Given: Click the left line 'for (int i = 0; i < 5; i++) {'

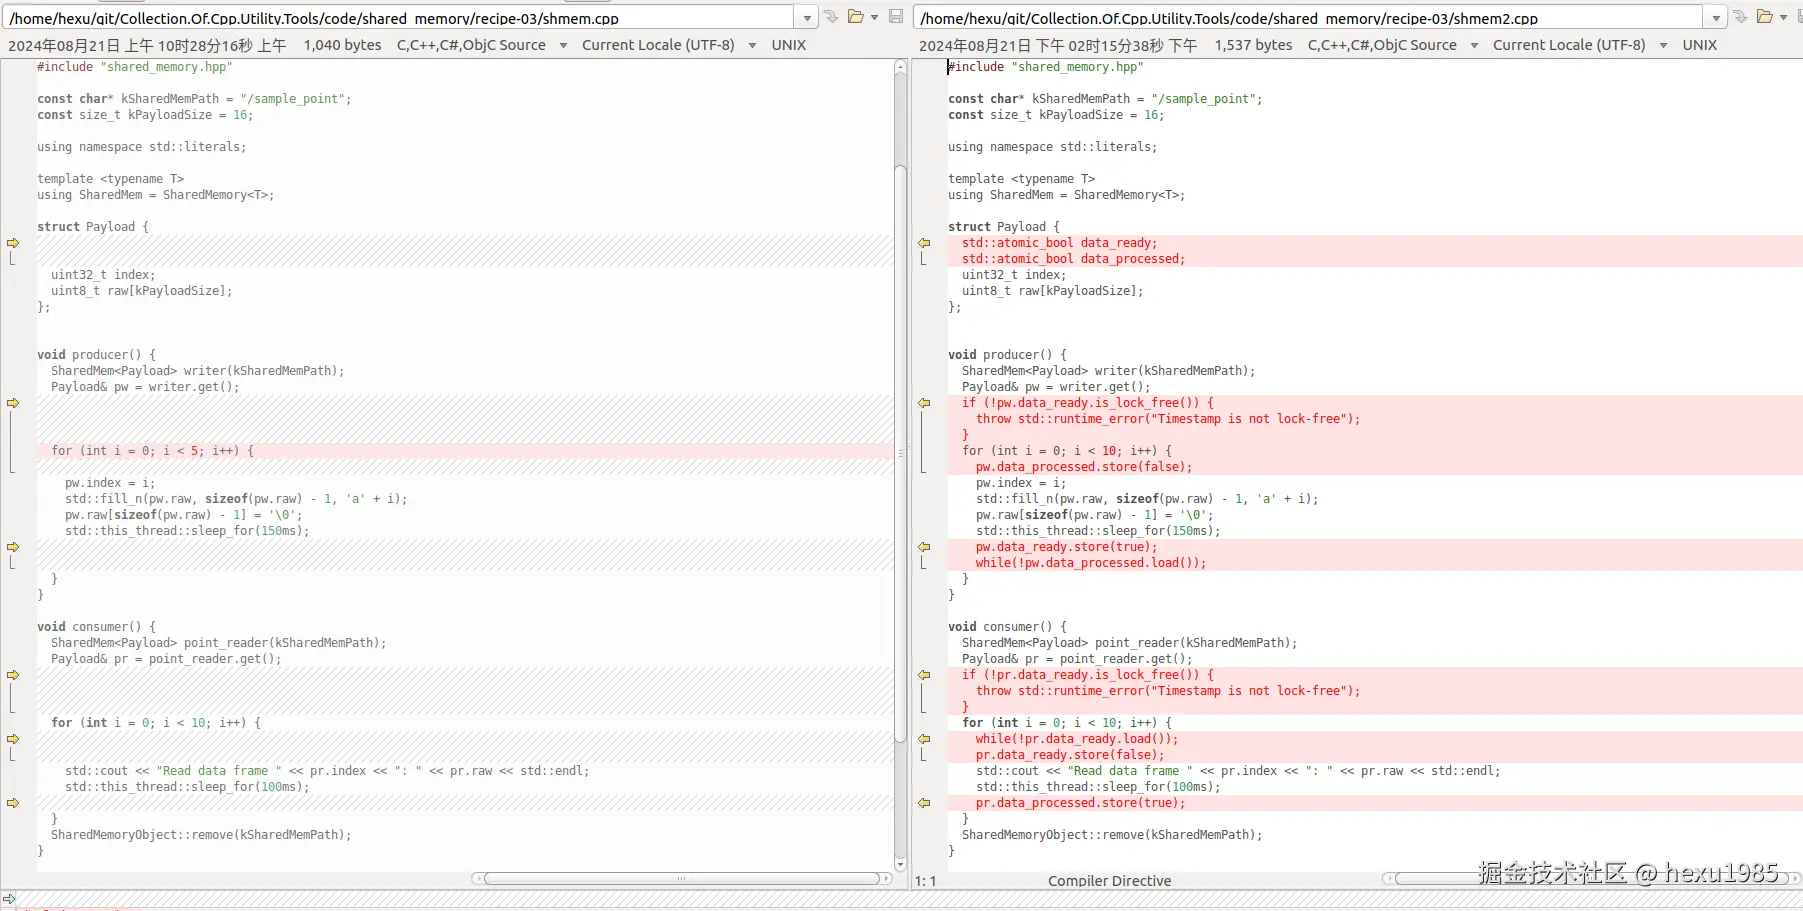Looking at the screenshot, I should pyautogui.click(x=153, y=451).
